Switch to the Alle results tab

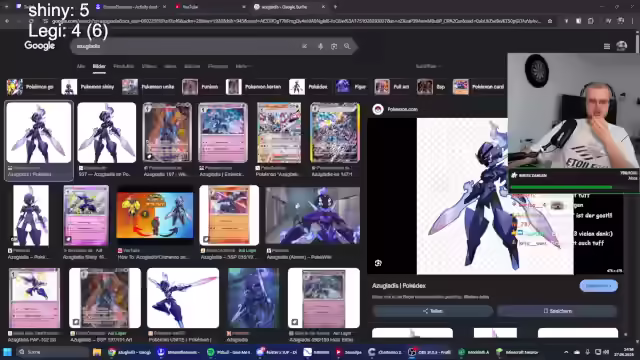(81, 66)
